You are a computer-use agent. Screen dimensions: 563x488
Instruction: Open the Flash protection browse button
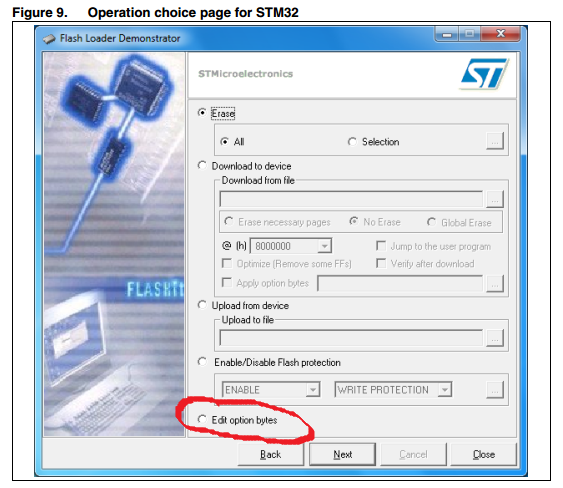click(495, 390)
